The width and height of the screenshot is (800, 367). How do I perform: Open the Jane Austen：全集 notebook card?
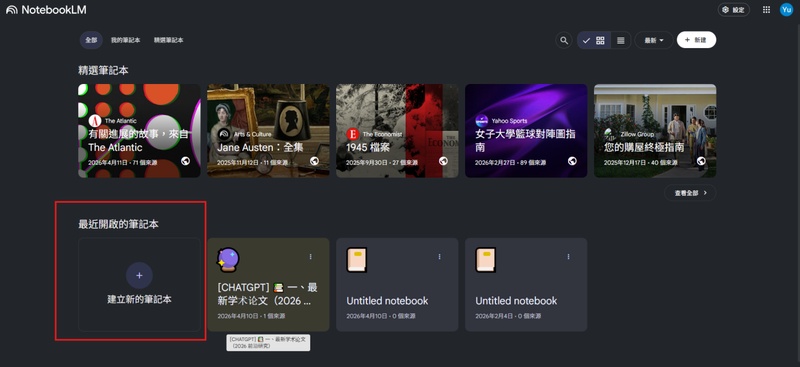point(268,131)
